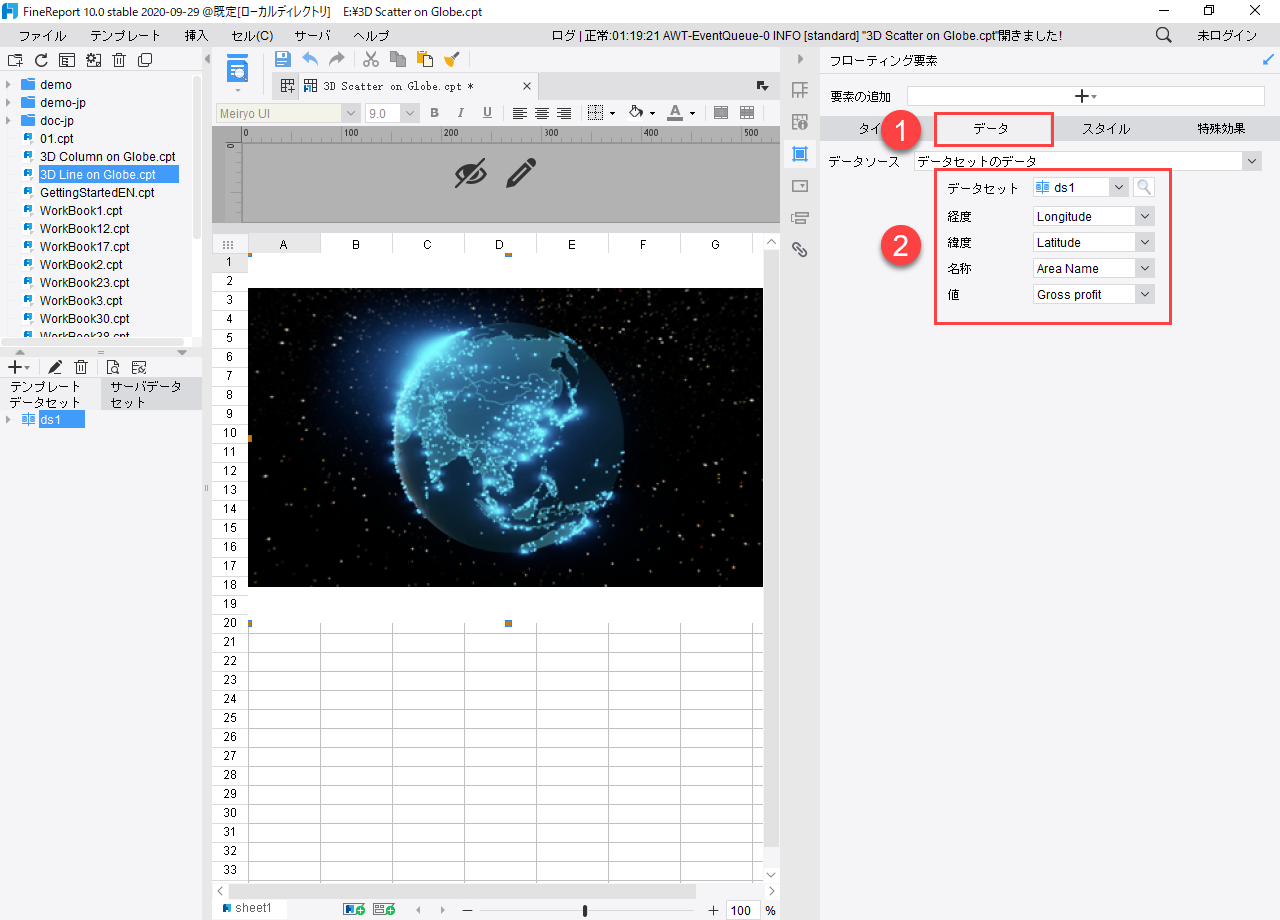Open the ヘルプ menu
Screen dimensions: 1280x920
click(x=371, y=35)
